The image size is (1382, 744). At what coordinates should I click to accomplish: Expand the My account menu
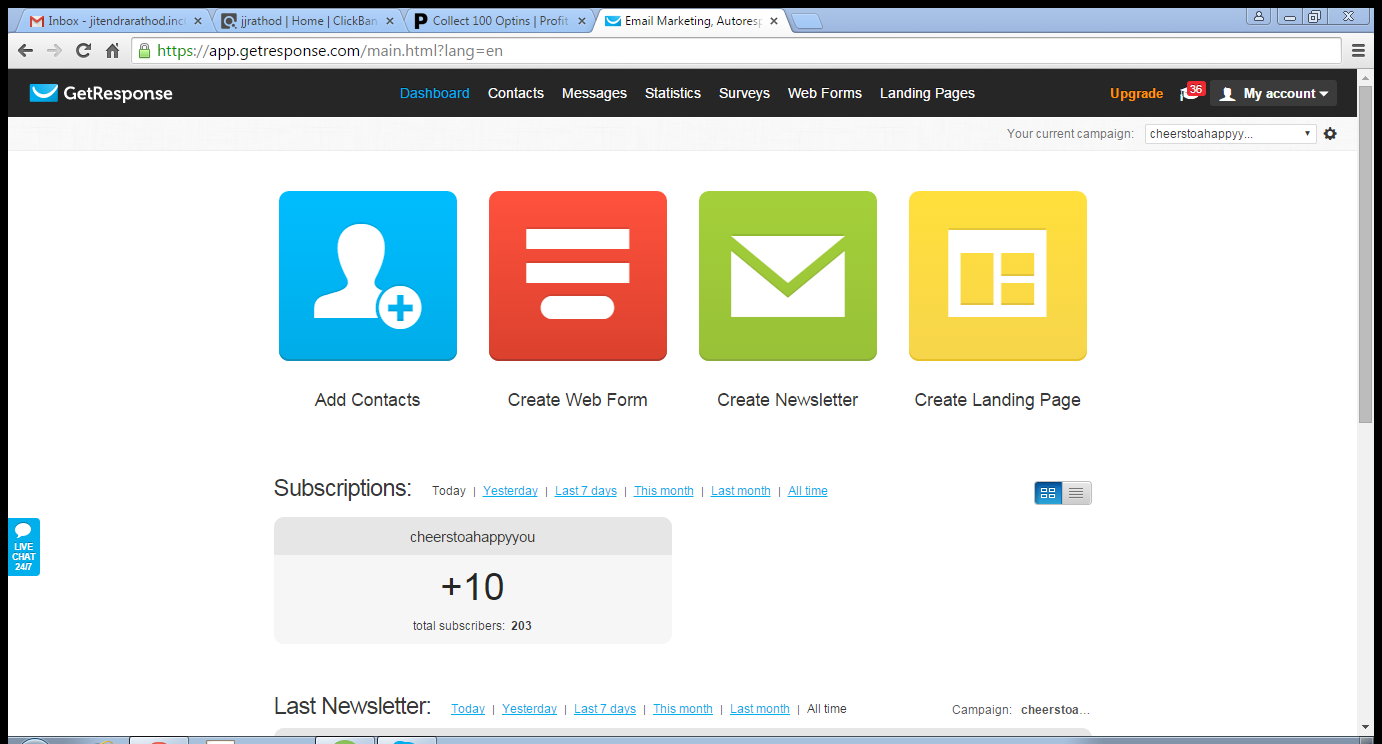1273,93
